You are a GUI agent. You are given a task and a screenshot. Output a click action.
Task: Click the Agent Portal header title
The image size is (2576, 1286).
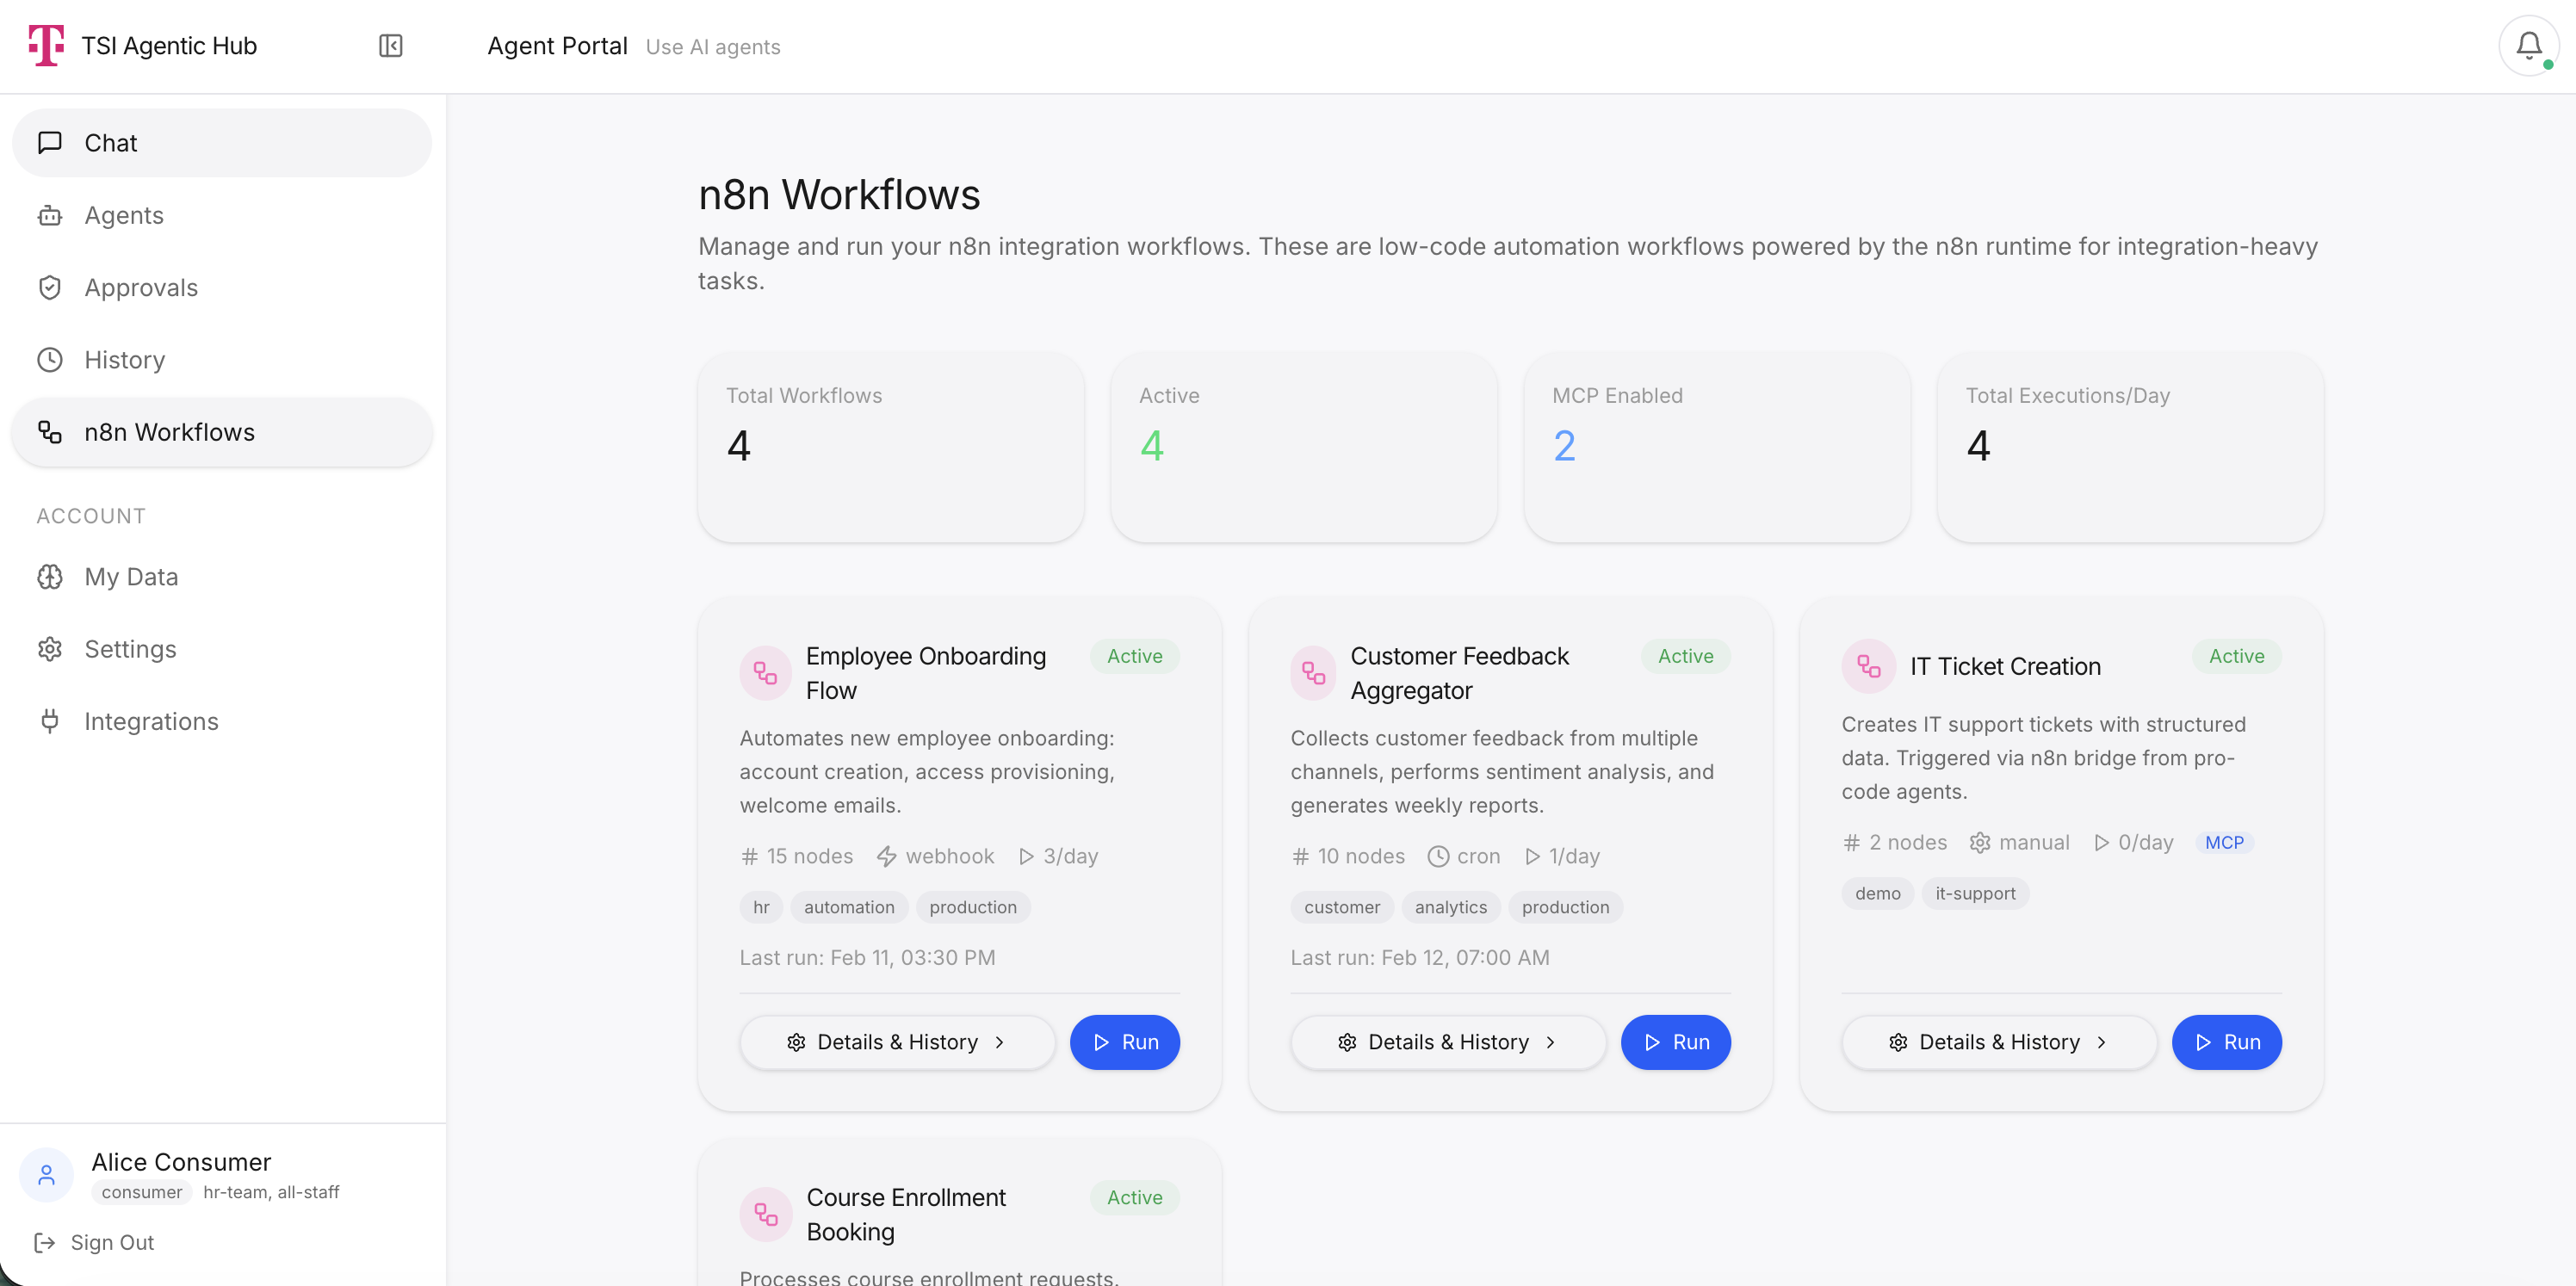point(557,46)
